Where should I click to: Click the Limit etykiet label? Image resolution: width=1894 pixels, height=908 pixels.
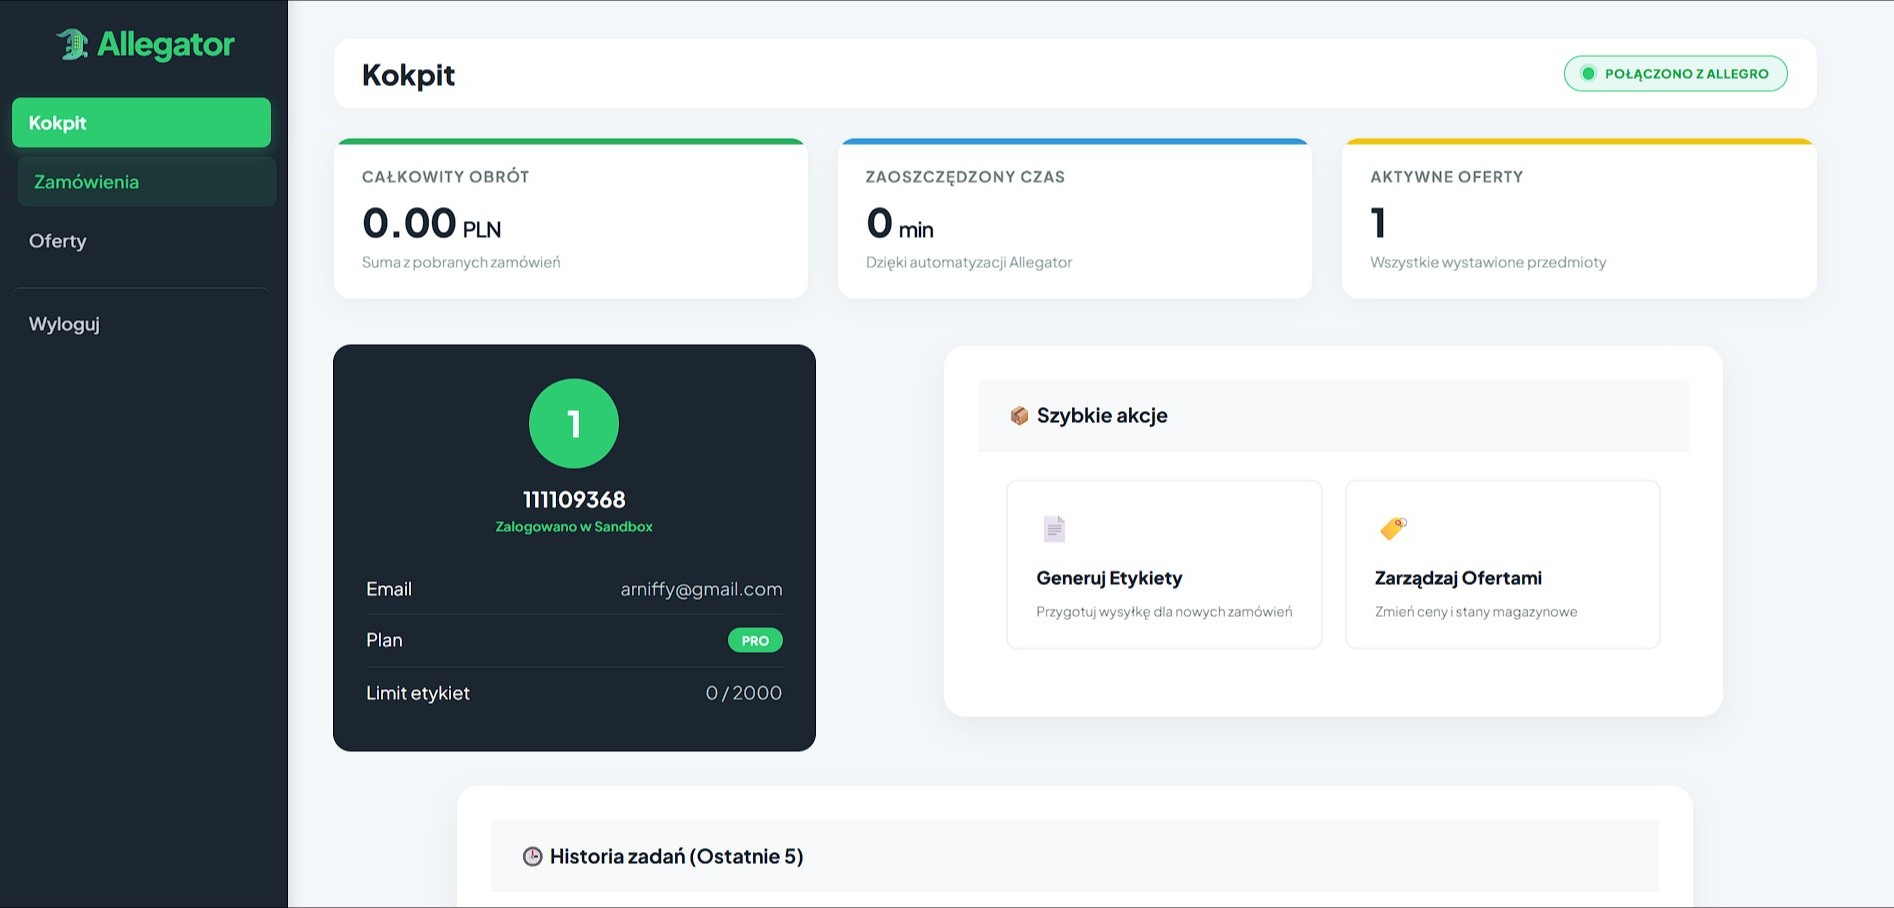[418, 693]
